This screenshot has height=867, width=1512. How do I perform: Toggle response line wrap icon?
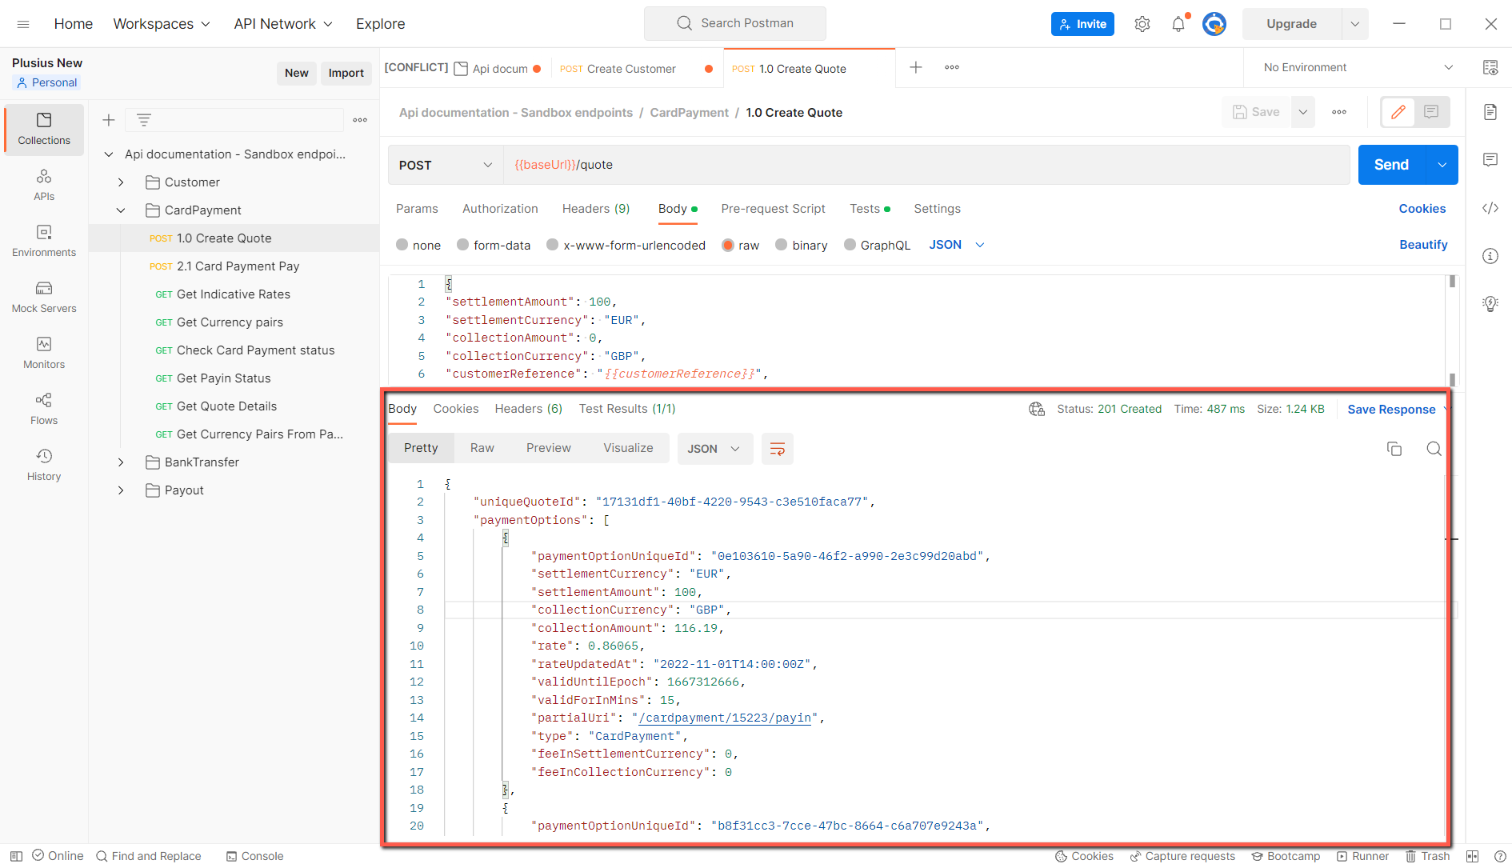click(777, 449)
